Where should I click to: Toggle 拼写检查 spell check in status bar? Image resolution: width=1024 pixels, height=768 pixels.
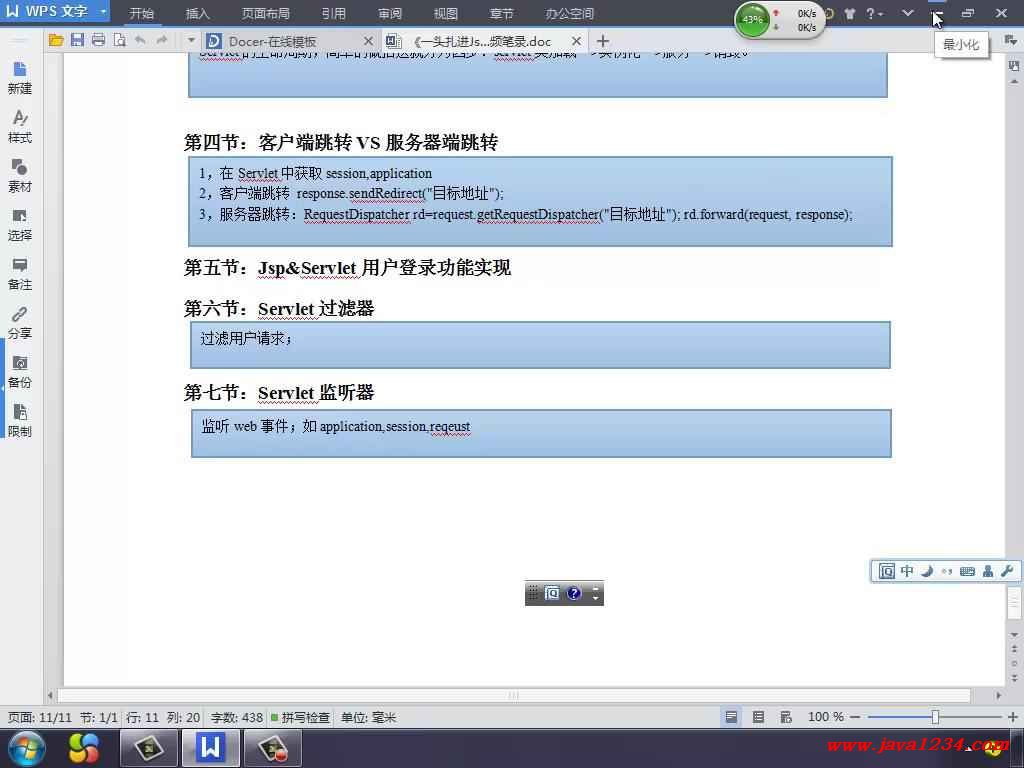pyautogui.click(x=300, y=717)
